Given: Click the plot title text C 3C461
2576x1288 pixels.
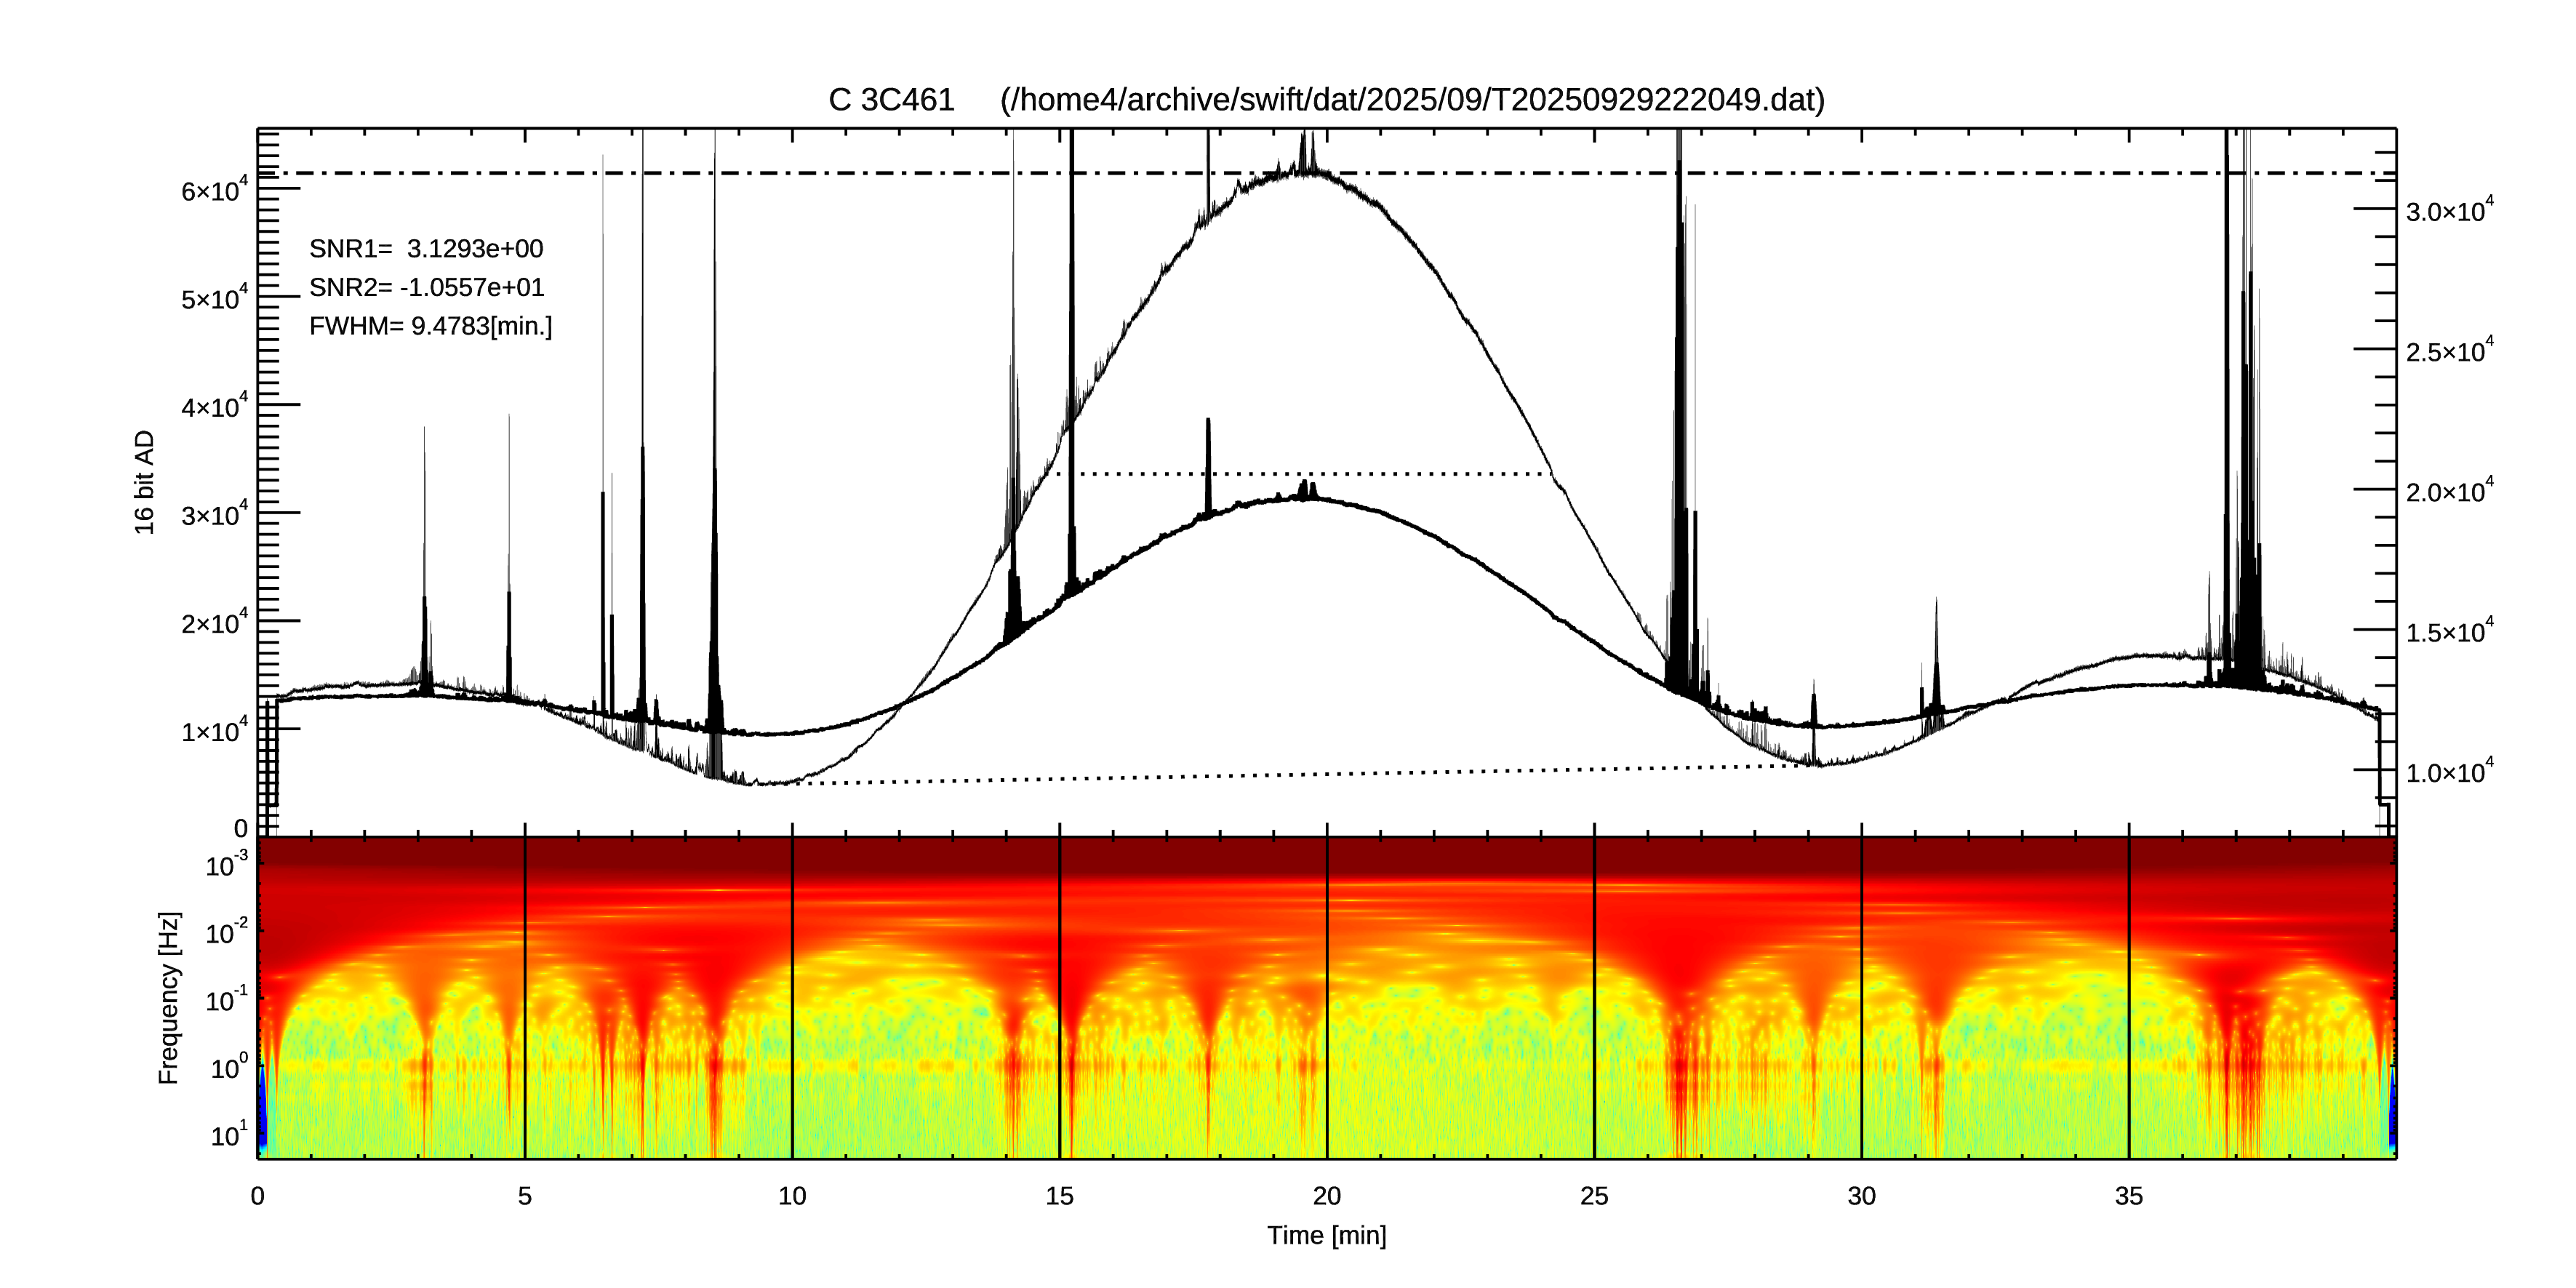Looking at the screenshot, I should 890,100.
